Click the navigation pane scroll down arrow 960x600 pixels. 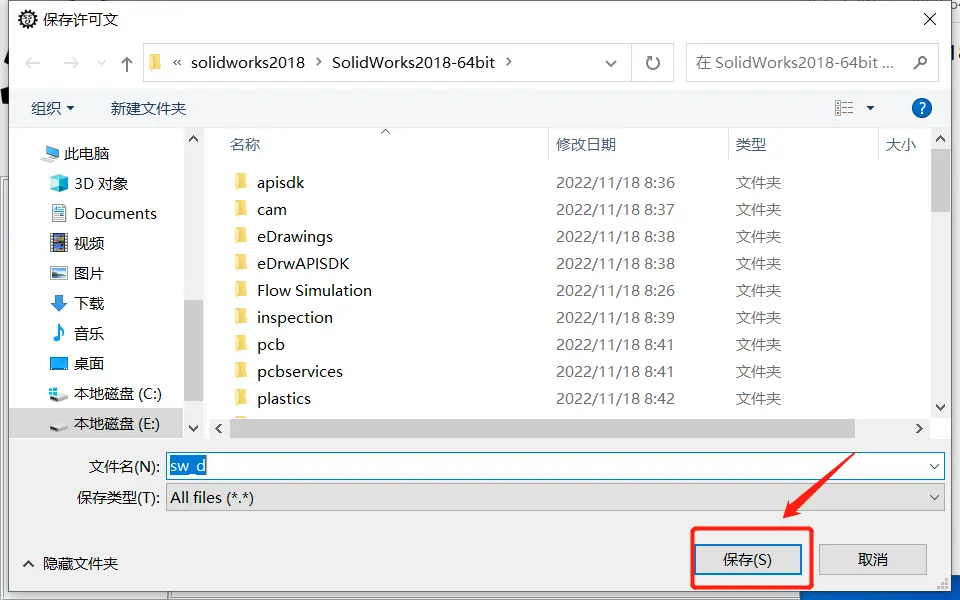[x=193, y=428]
